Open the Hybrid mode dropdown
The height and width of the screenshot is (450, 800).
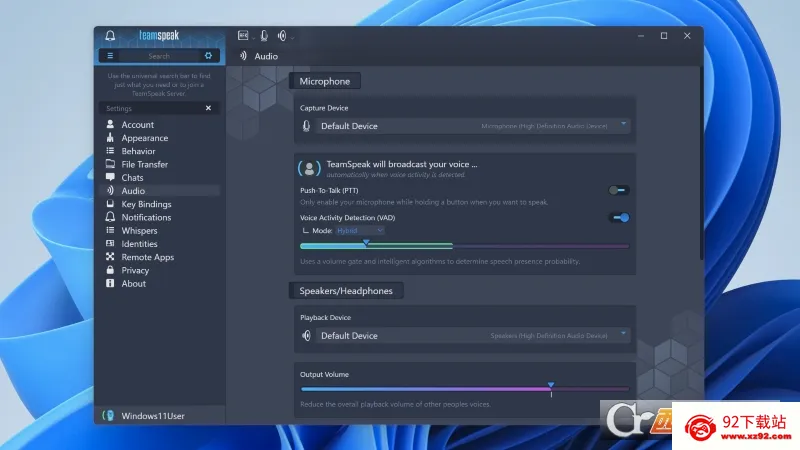360,231
